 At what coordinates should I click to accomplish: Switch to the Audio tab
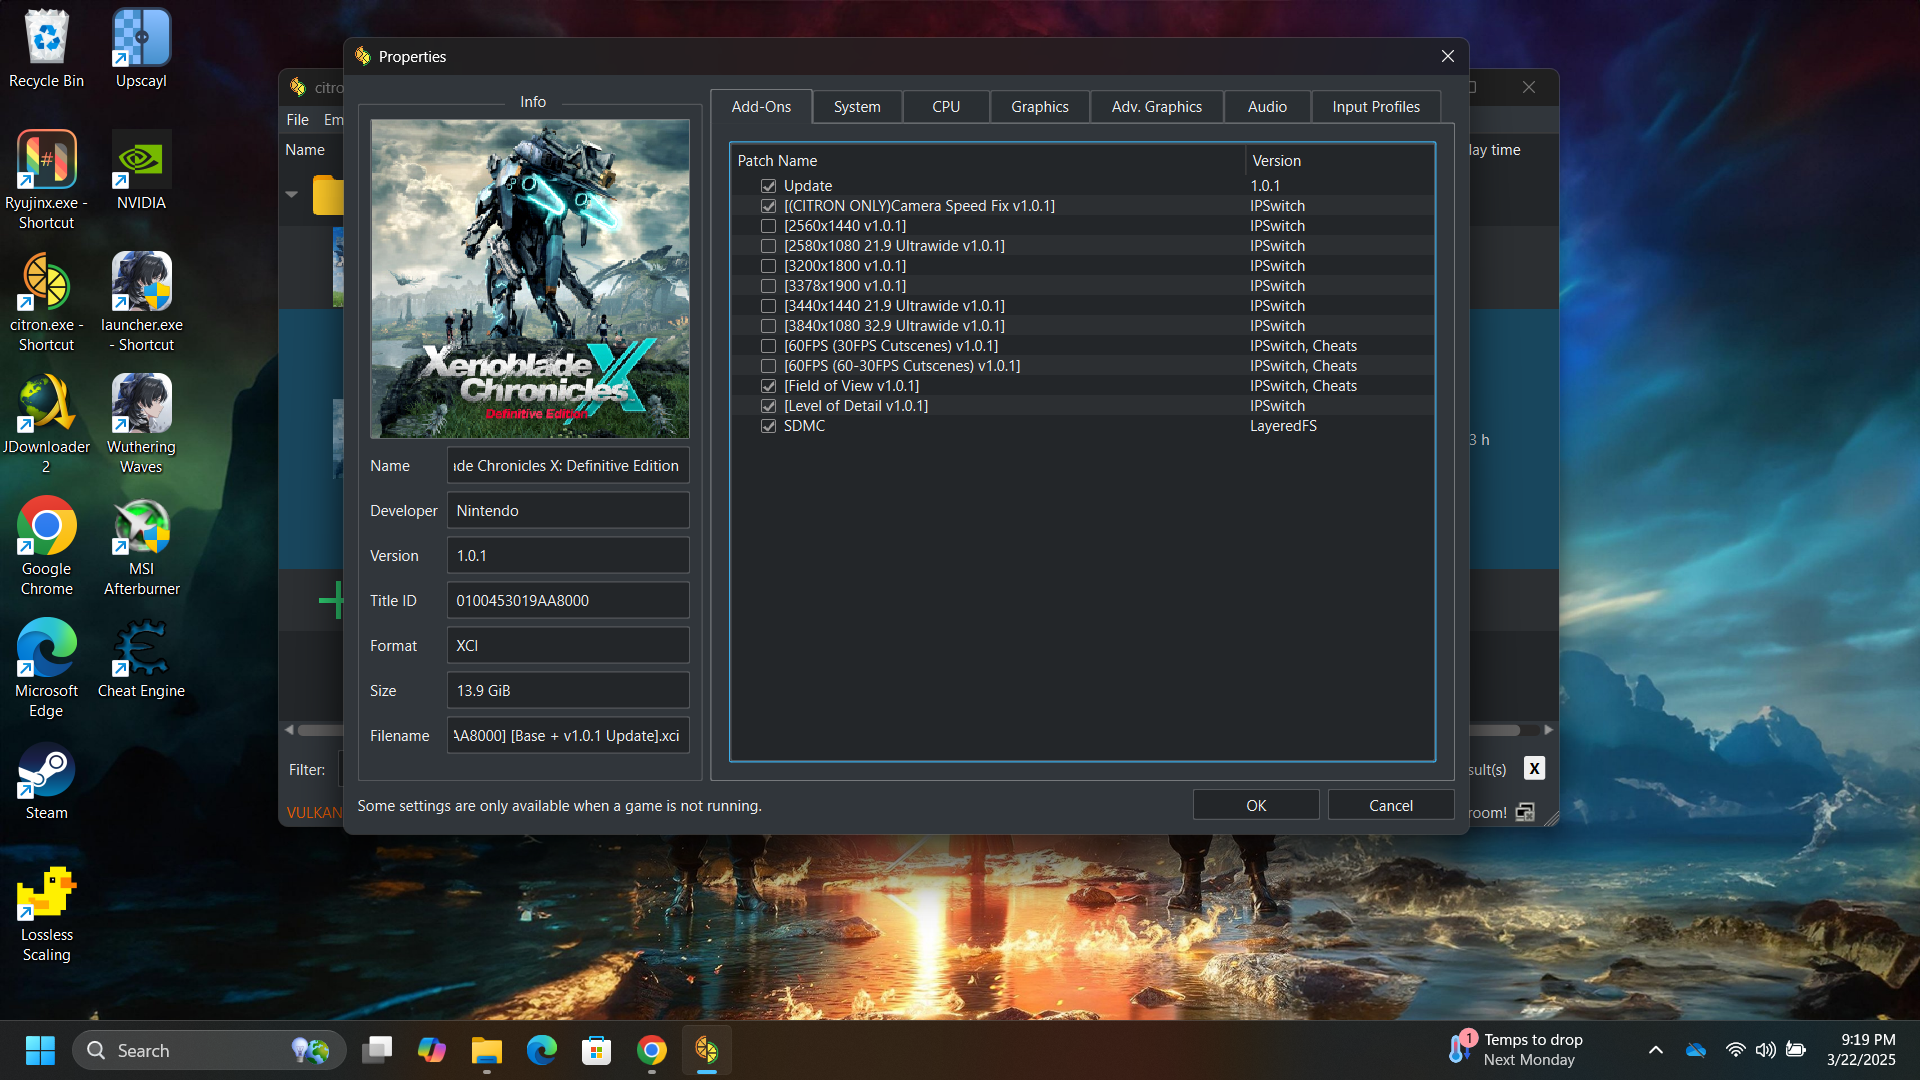pyautogui.click(x=1267, y=107)
